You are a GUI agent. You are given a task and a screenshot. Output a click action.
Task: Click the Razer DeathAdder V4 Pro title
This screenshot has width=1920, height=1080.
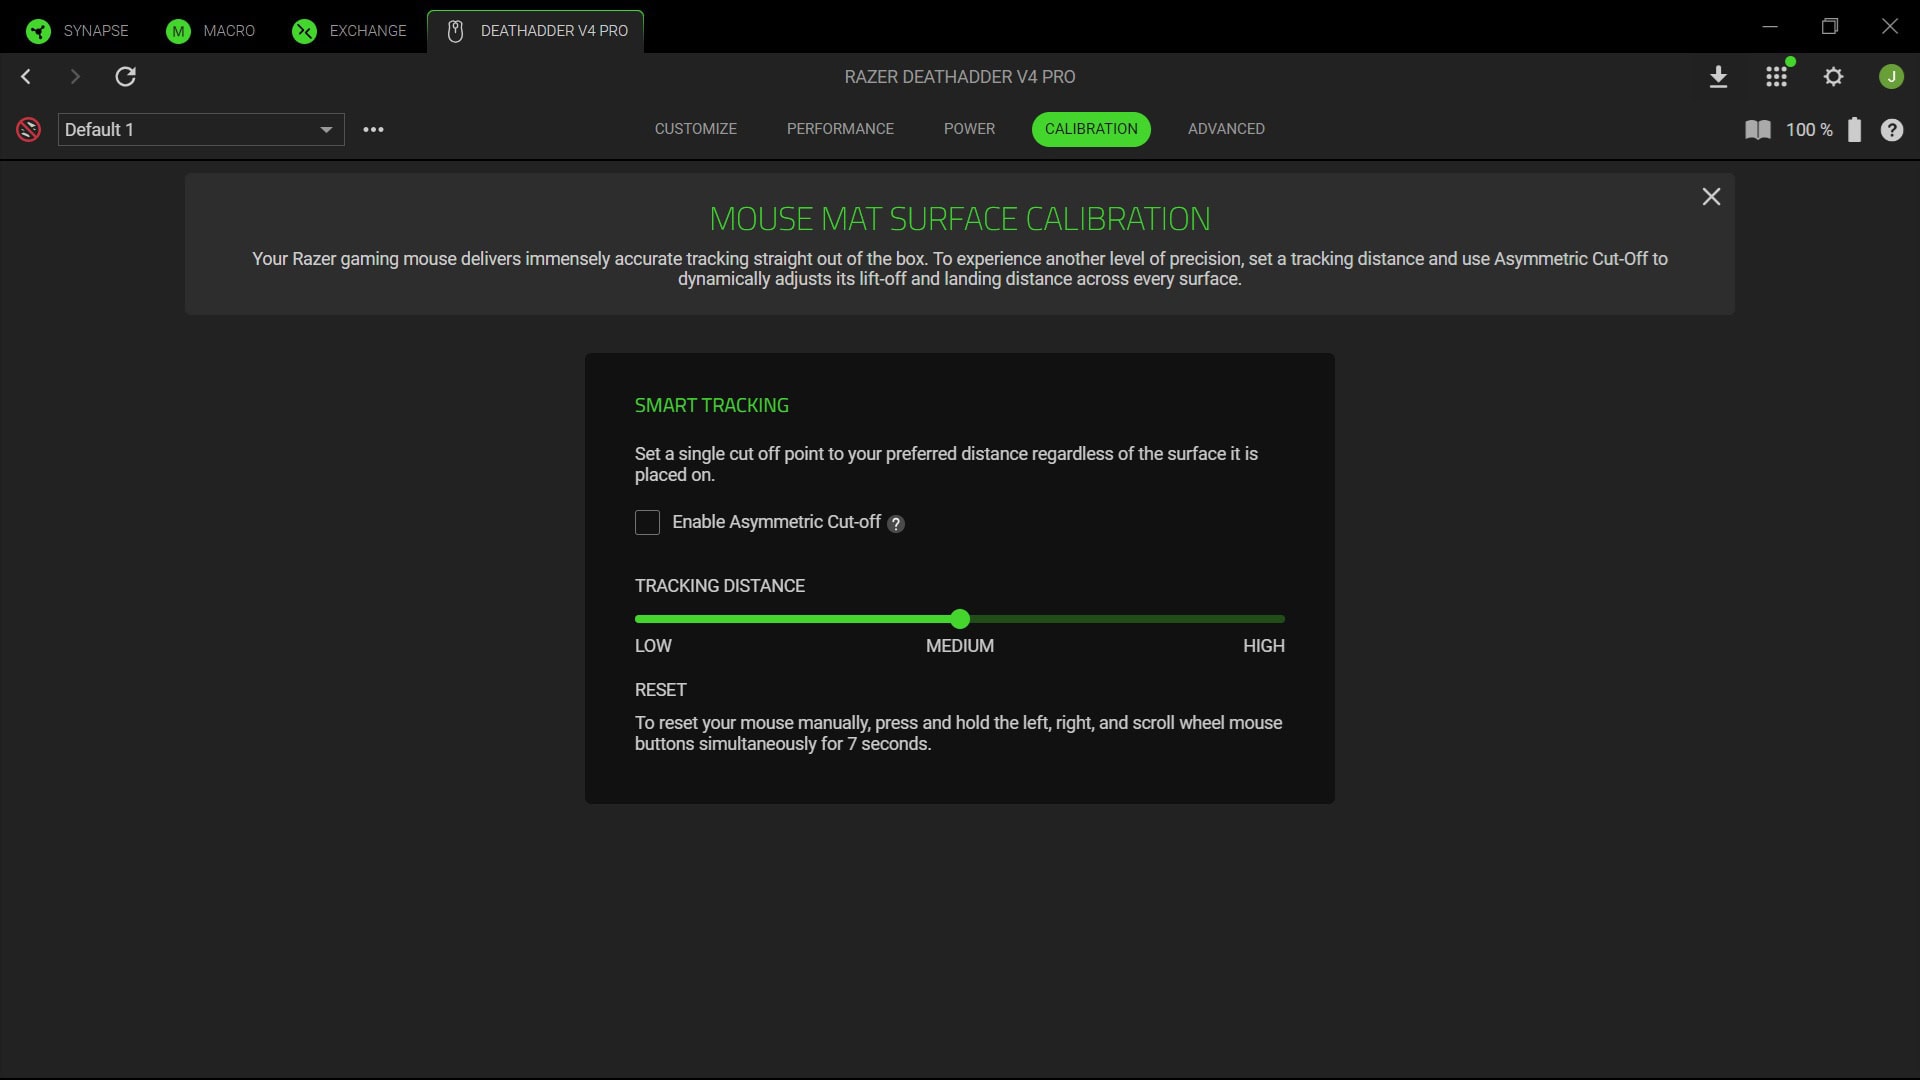pos(960,77)
